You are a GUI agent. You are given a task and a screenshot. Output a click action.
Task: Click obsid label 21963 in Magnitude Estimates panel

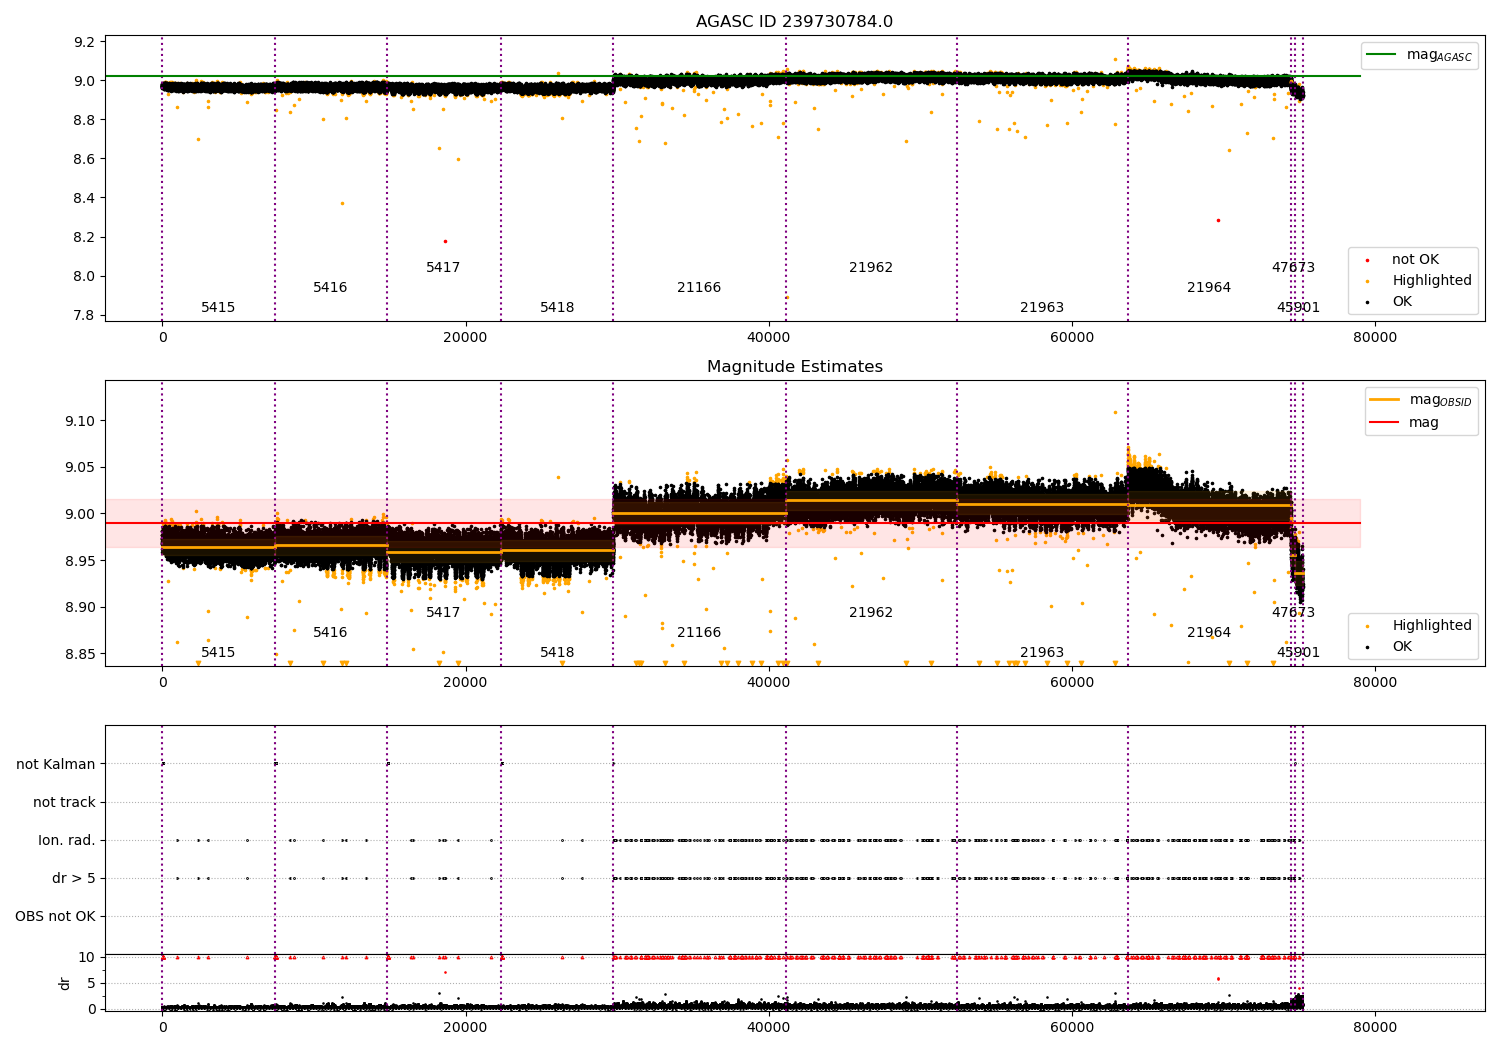tap(1042, 653)
